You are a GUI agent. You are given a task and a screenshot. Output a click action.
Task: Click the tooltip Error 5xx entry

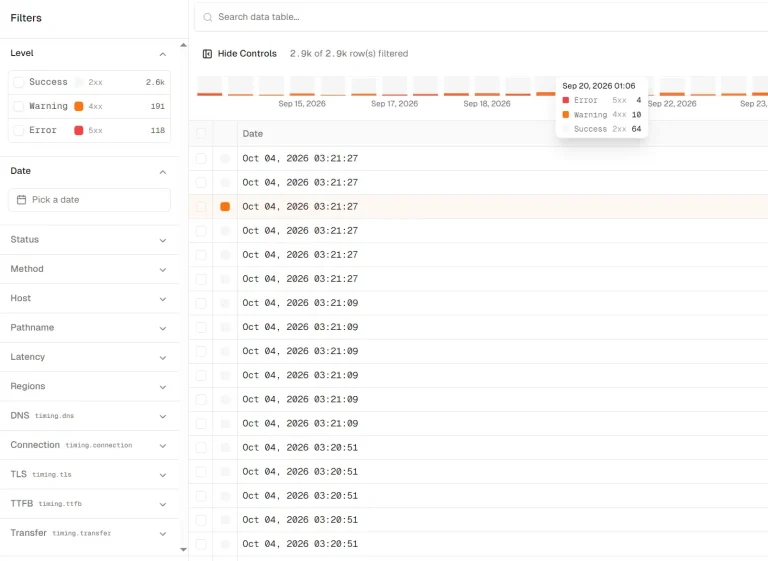601,100
